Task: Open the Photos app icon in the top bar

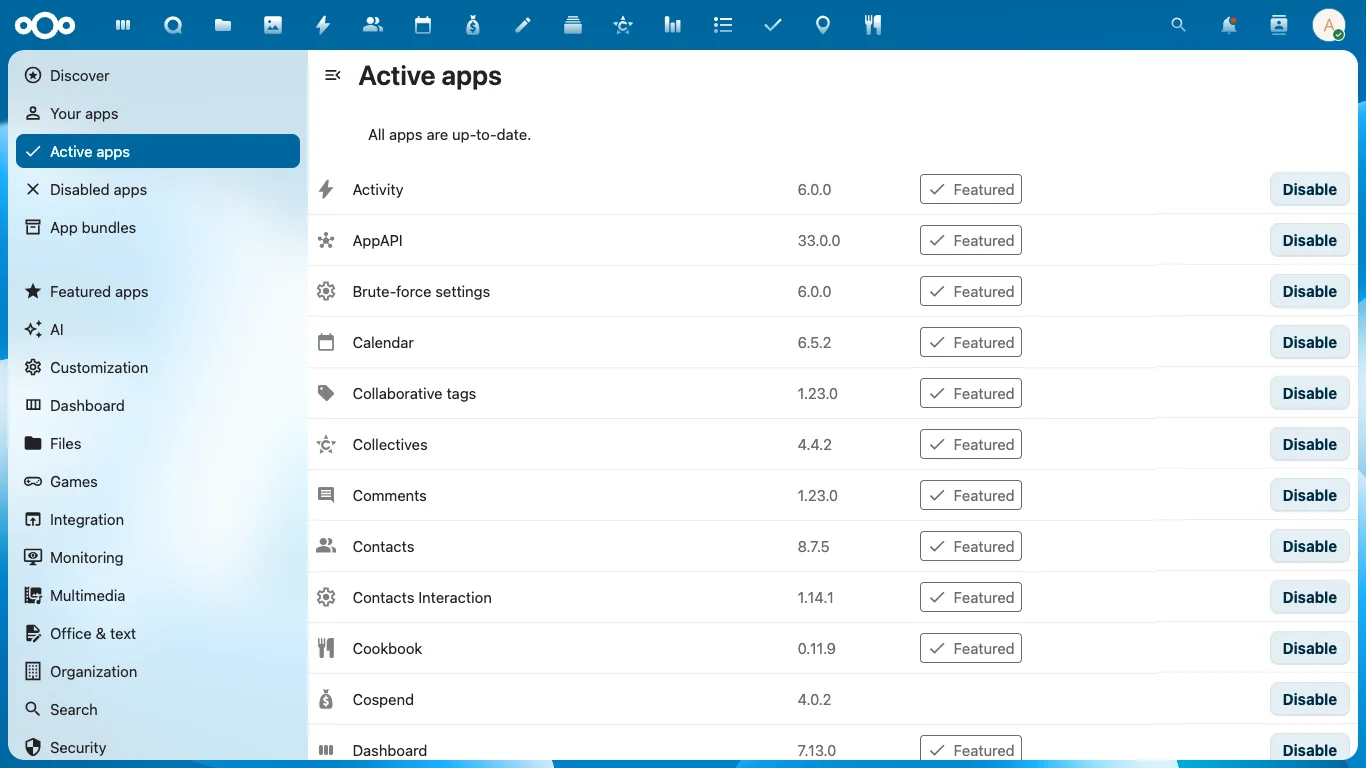Action: (273, 25)
